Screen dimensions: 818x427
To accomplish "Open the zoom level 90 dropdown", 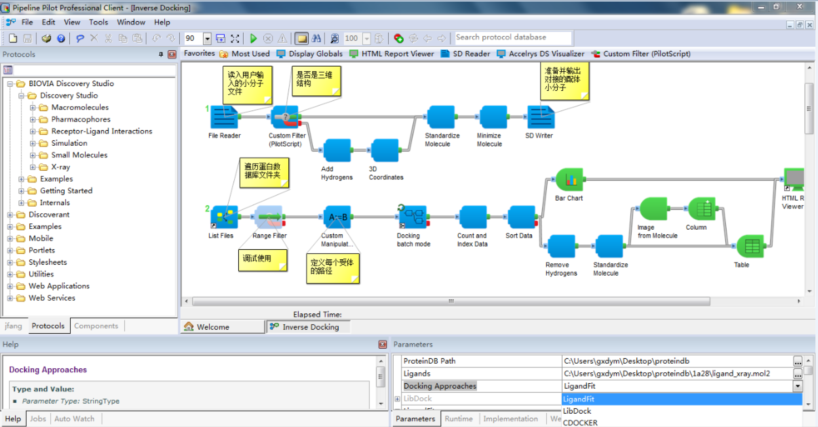I will 207,39.
